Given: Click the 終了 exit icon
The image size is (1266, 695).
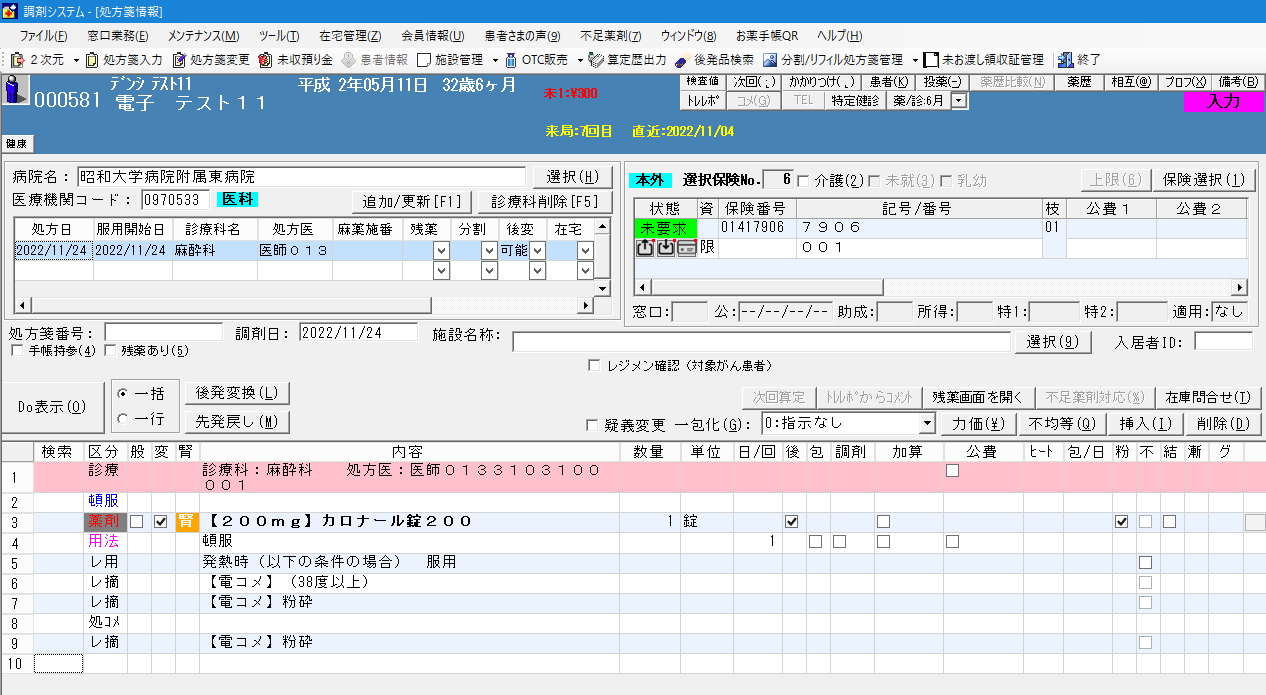Looking at the screenshot, I should coord(1066,60).
